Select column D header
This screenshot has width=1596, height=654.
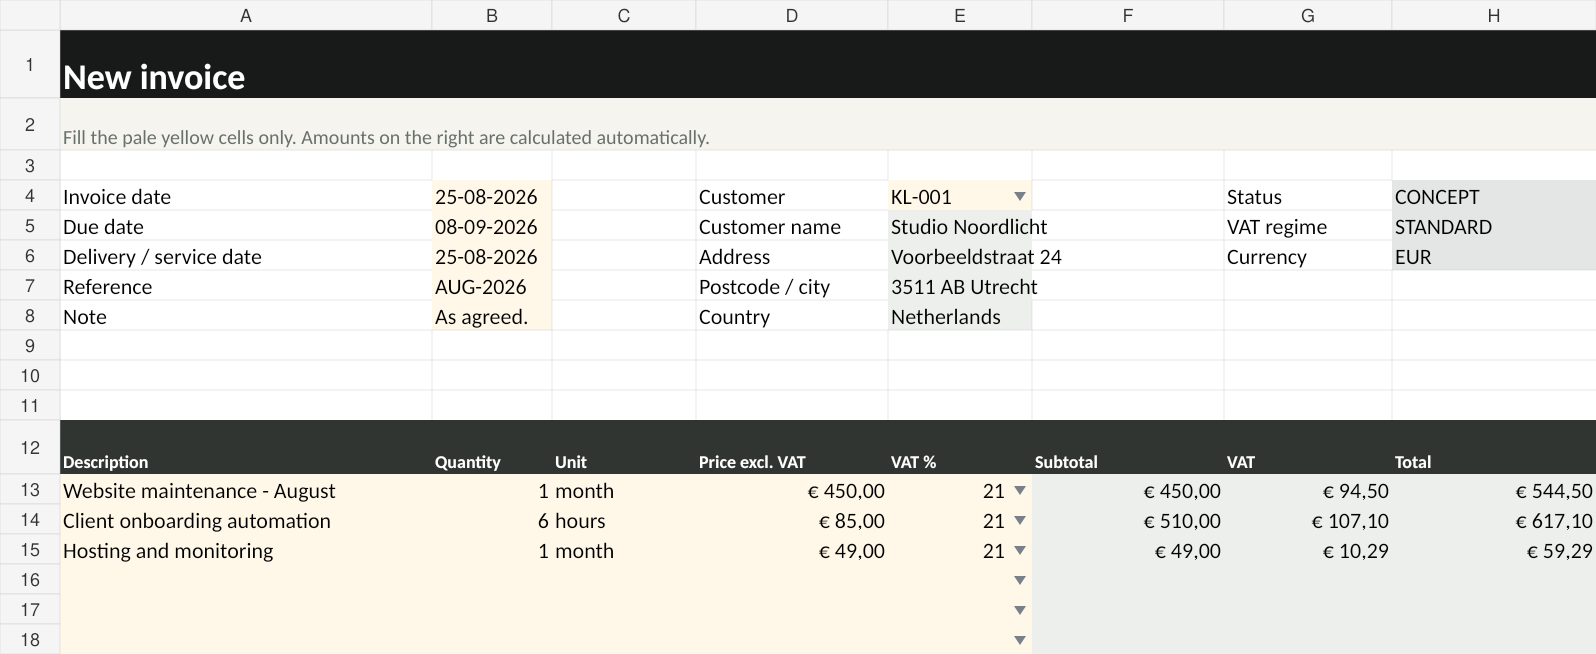[792, 15]
